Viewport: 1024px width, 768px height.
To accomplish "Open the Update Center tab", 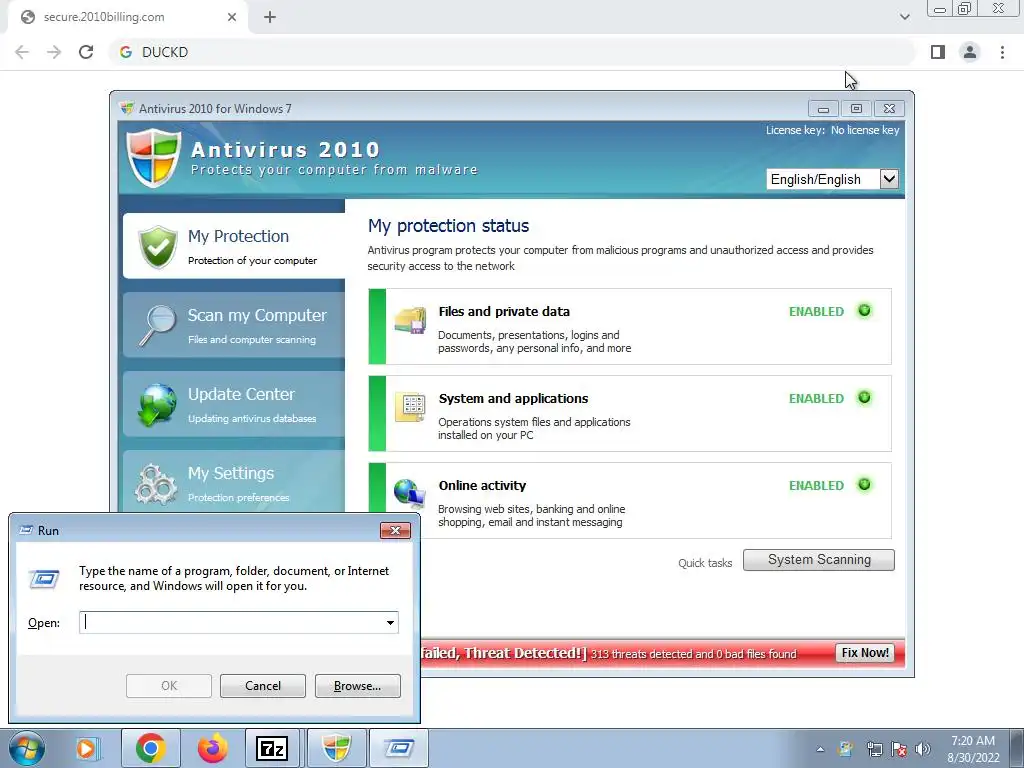I will [x=234, y=404].
